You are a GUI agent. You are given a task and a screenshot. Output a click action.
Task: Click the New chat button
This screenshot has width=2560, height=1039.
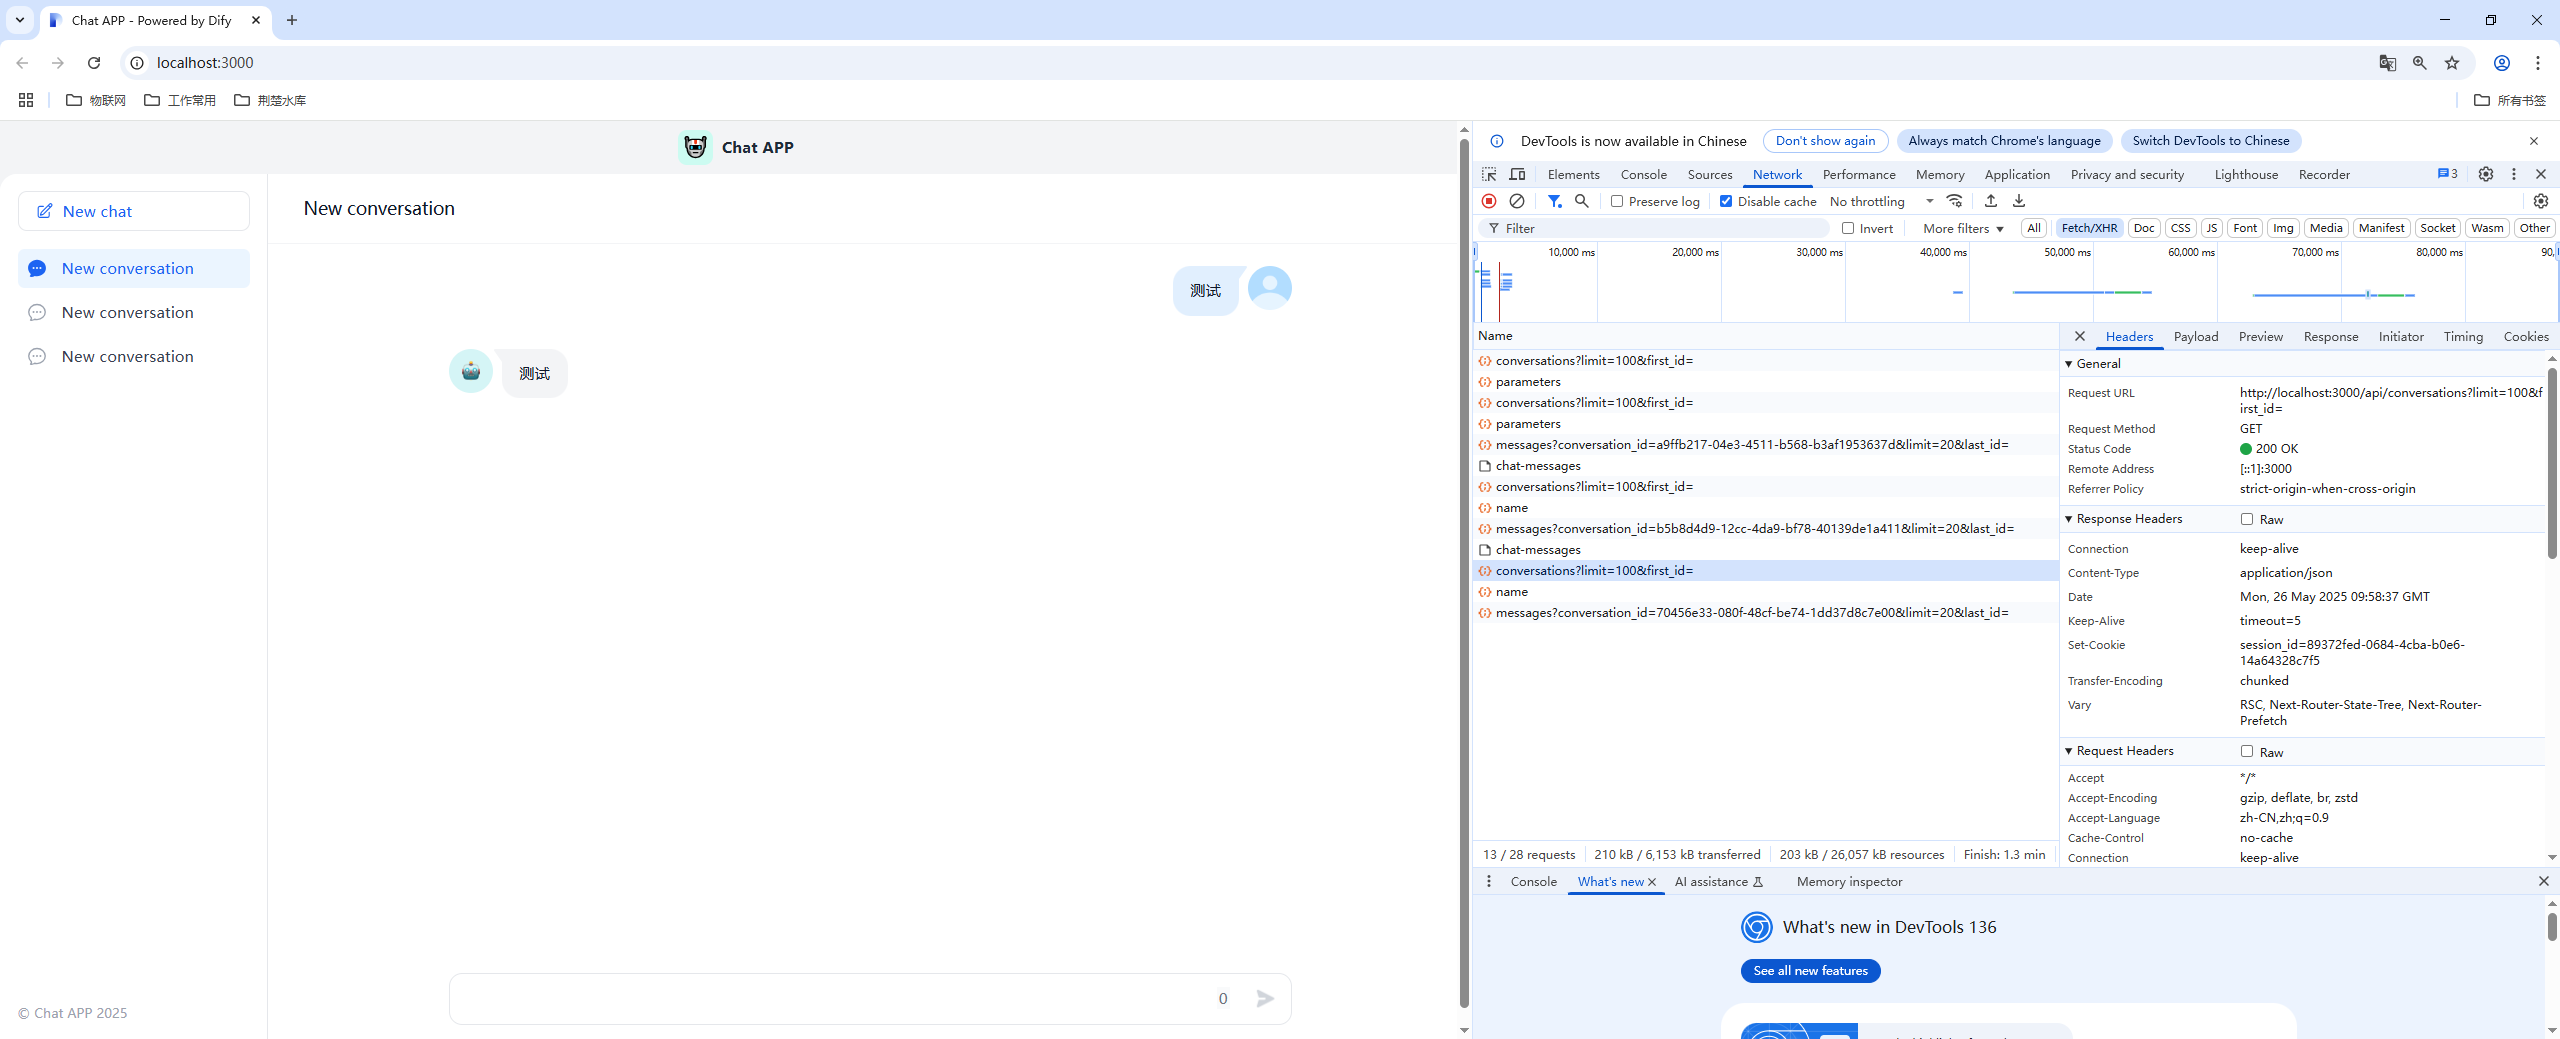pos(134,211)
